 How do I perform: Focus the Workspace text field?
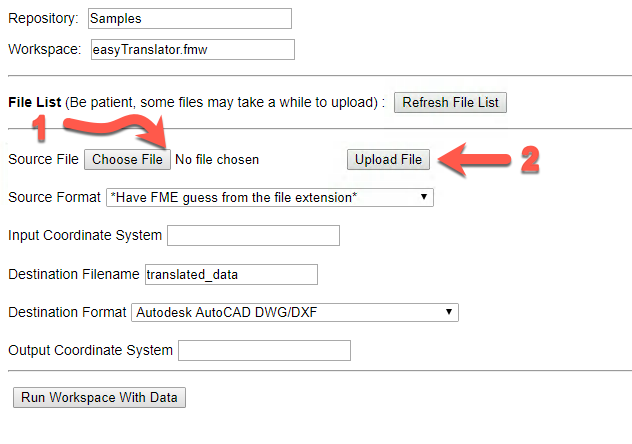193,50
